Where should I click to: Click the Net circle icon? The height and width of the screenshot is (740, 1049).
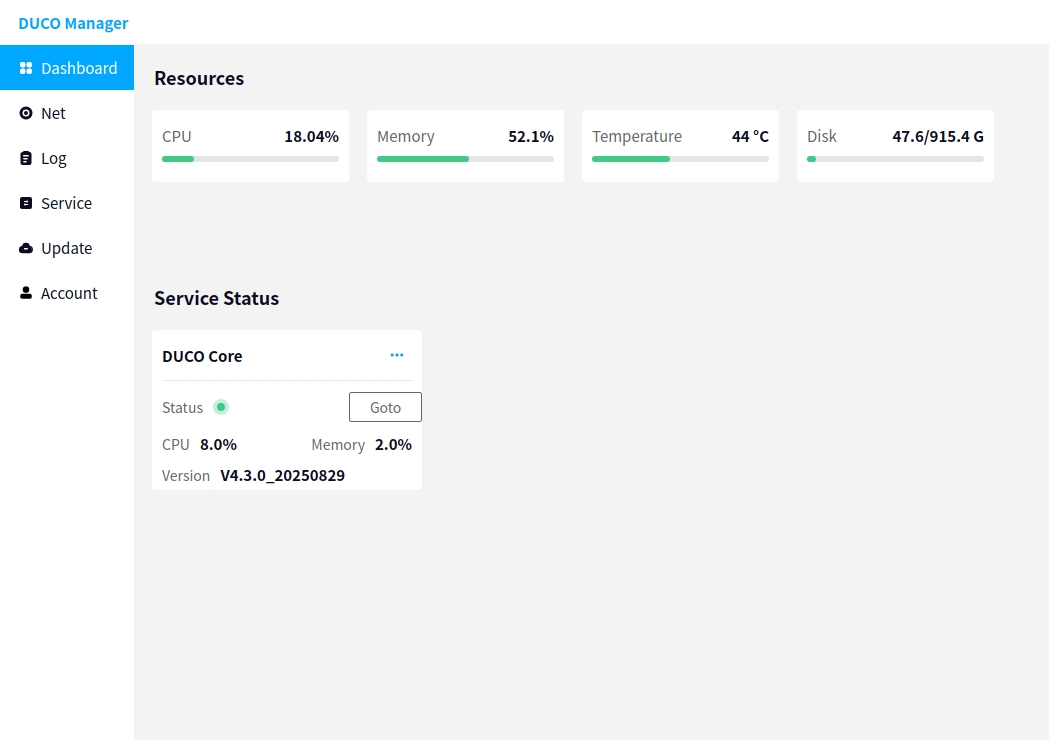coord(26,113)
